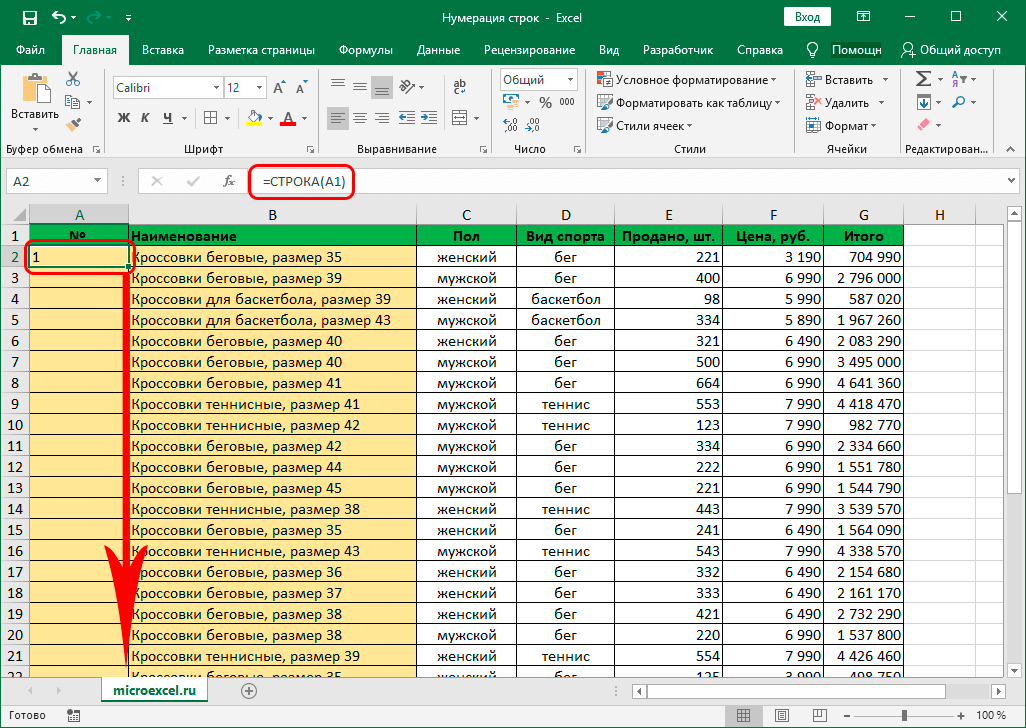
Task: Click the Comma Style 000 icon
Action: tap(567, 102)
